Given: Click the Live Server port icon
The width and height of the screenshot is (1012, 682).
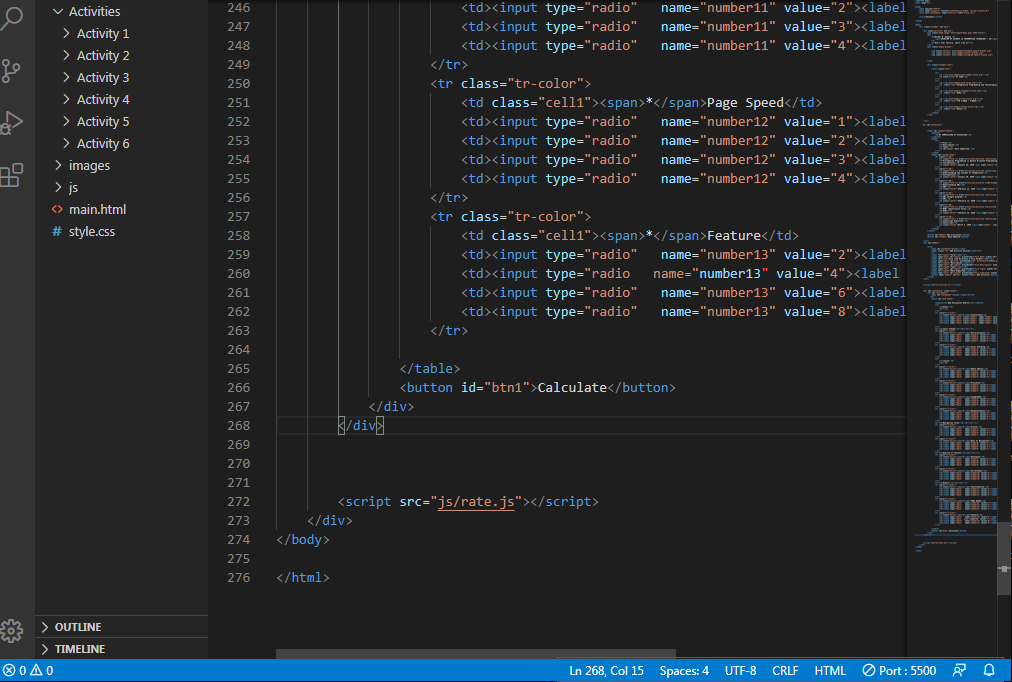Looking at the screenshot, I should pyautogui.click(x=869, y=670).
